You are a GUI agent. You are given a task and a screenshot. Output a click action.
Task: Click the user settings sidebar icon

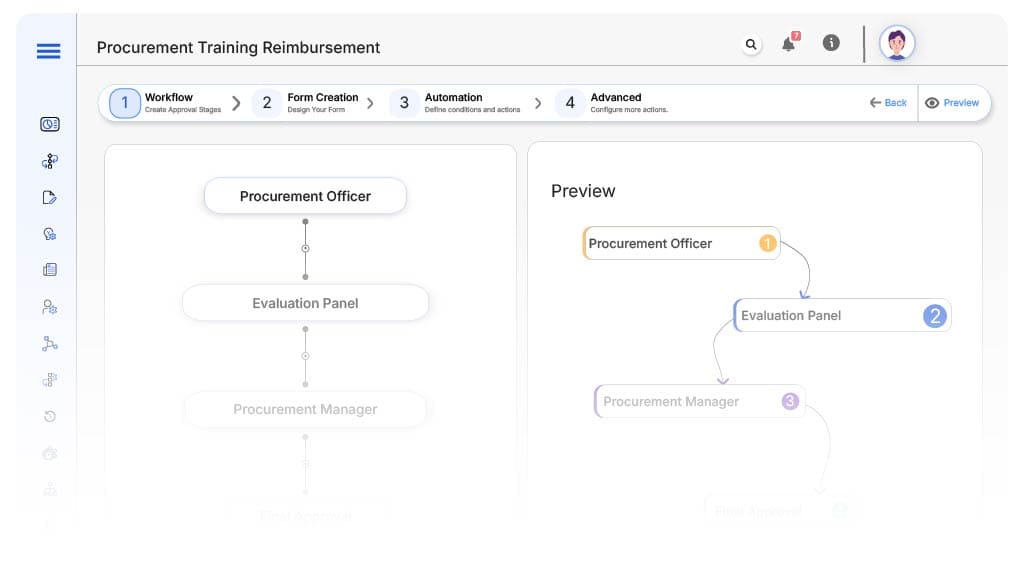[49, 307]
